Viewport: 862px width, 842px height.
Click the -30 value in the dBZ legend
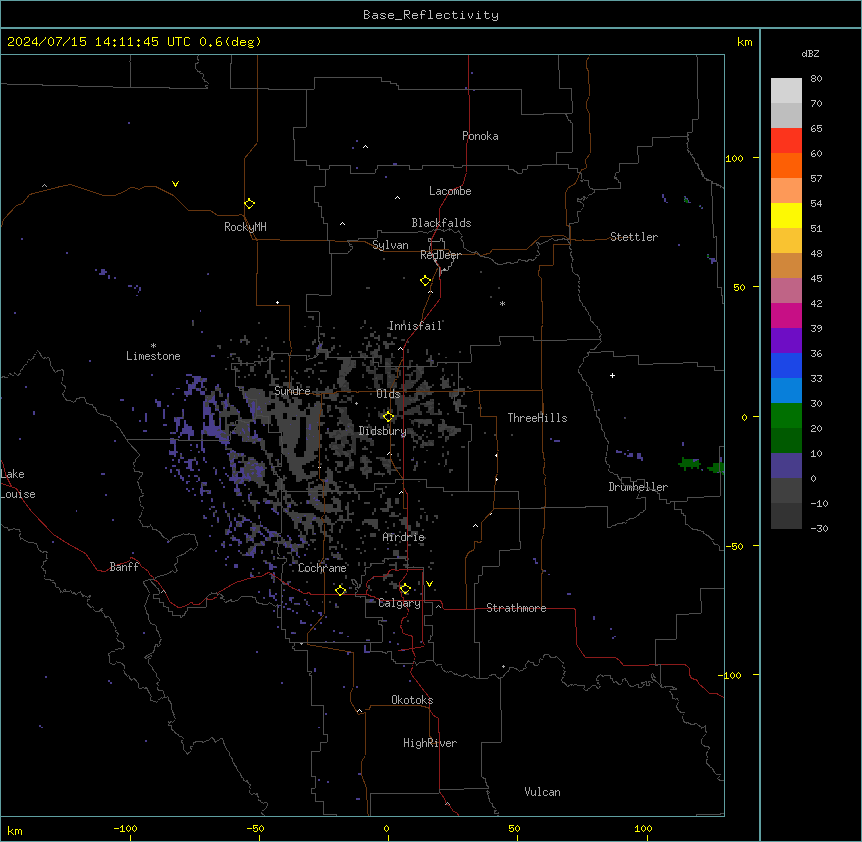coord(819,529)
